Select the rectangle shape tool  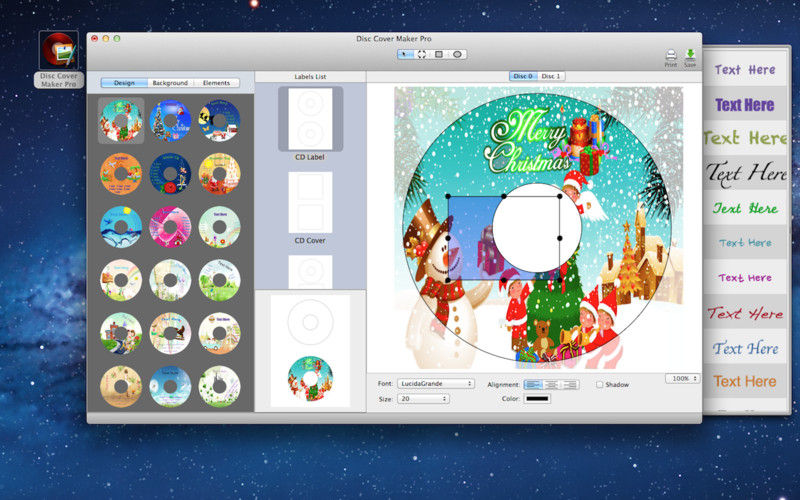pyautogui.click(x=439, y=55)
